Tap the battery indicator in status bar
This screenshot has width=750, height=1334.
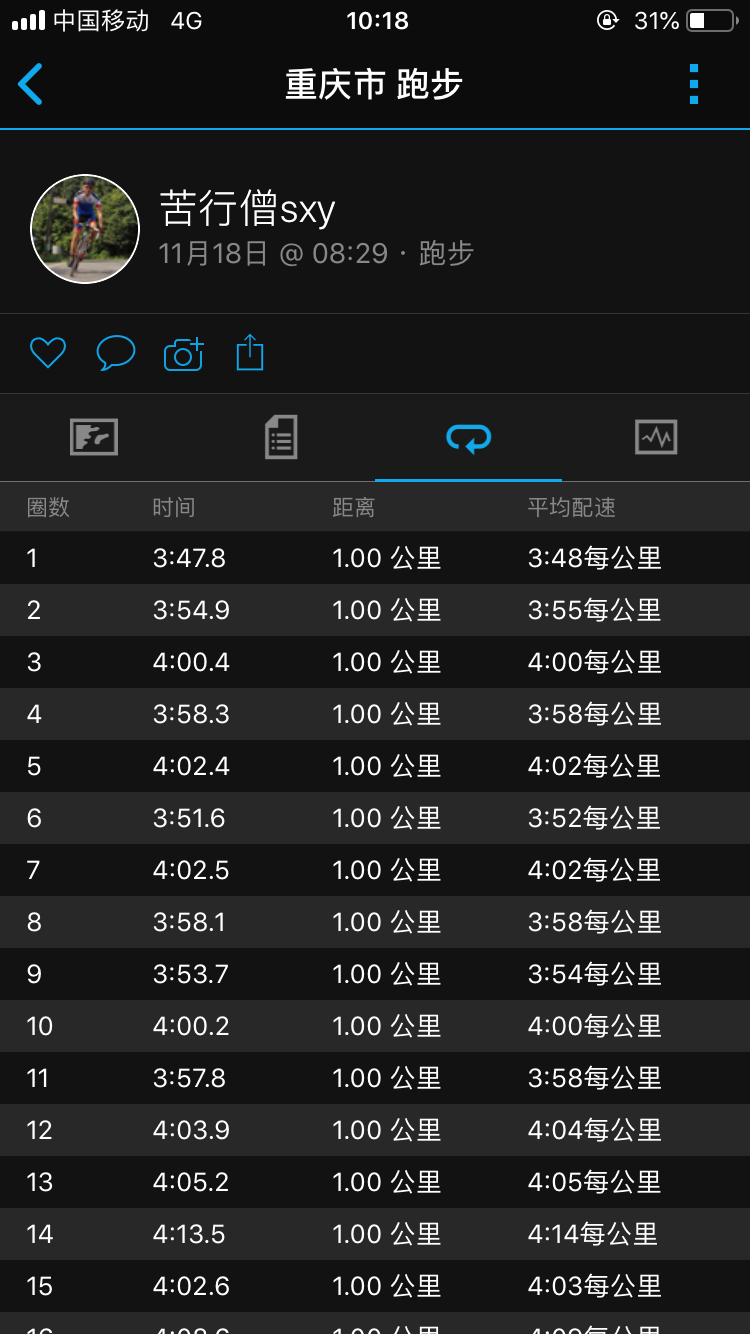click(x=711, y=21)
